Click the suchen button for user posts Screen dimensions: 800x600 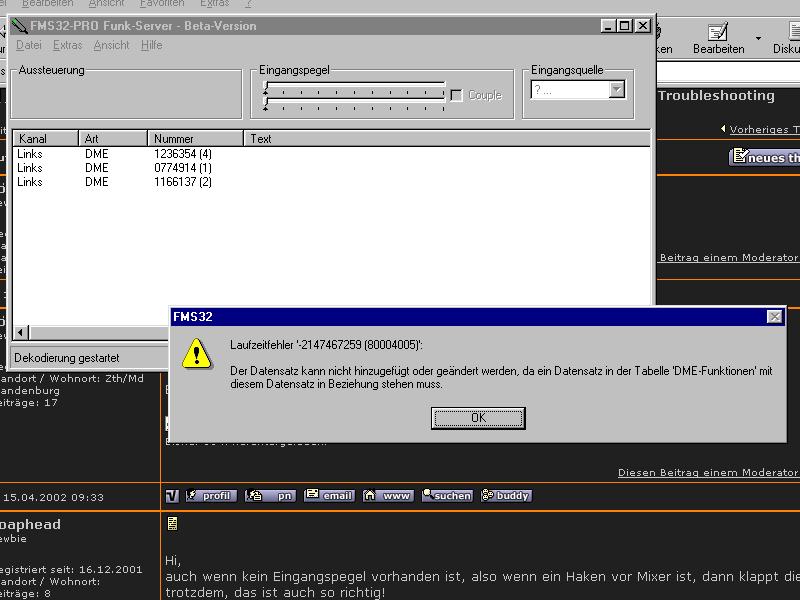[x=447, y=495]
